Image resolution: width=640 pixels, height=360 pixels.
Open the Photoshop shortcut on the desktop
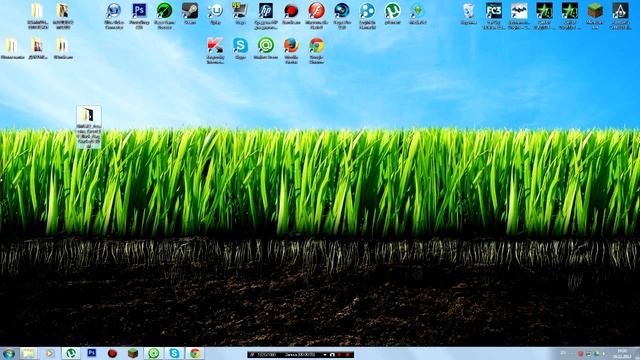(x=139, y=11)
